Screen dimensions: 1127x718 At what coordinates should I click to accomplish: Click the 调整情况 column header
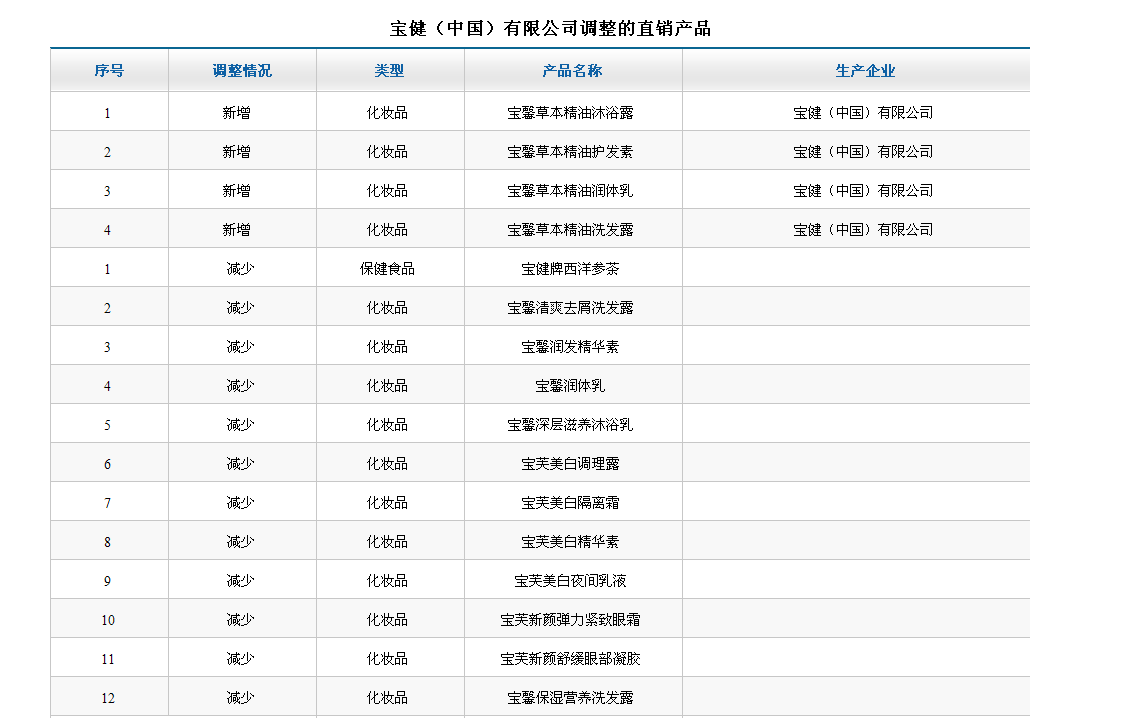point(242,71)
